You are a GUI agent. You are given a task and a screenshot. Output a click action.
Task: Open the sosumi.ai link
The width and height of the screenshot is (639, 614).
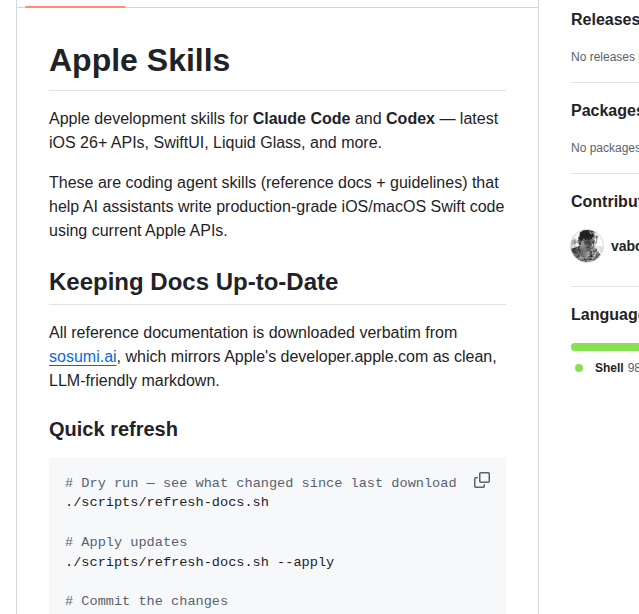pos(83,357)
